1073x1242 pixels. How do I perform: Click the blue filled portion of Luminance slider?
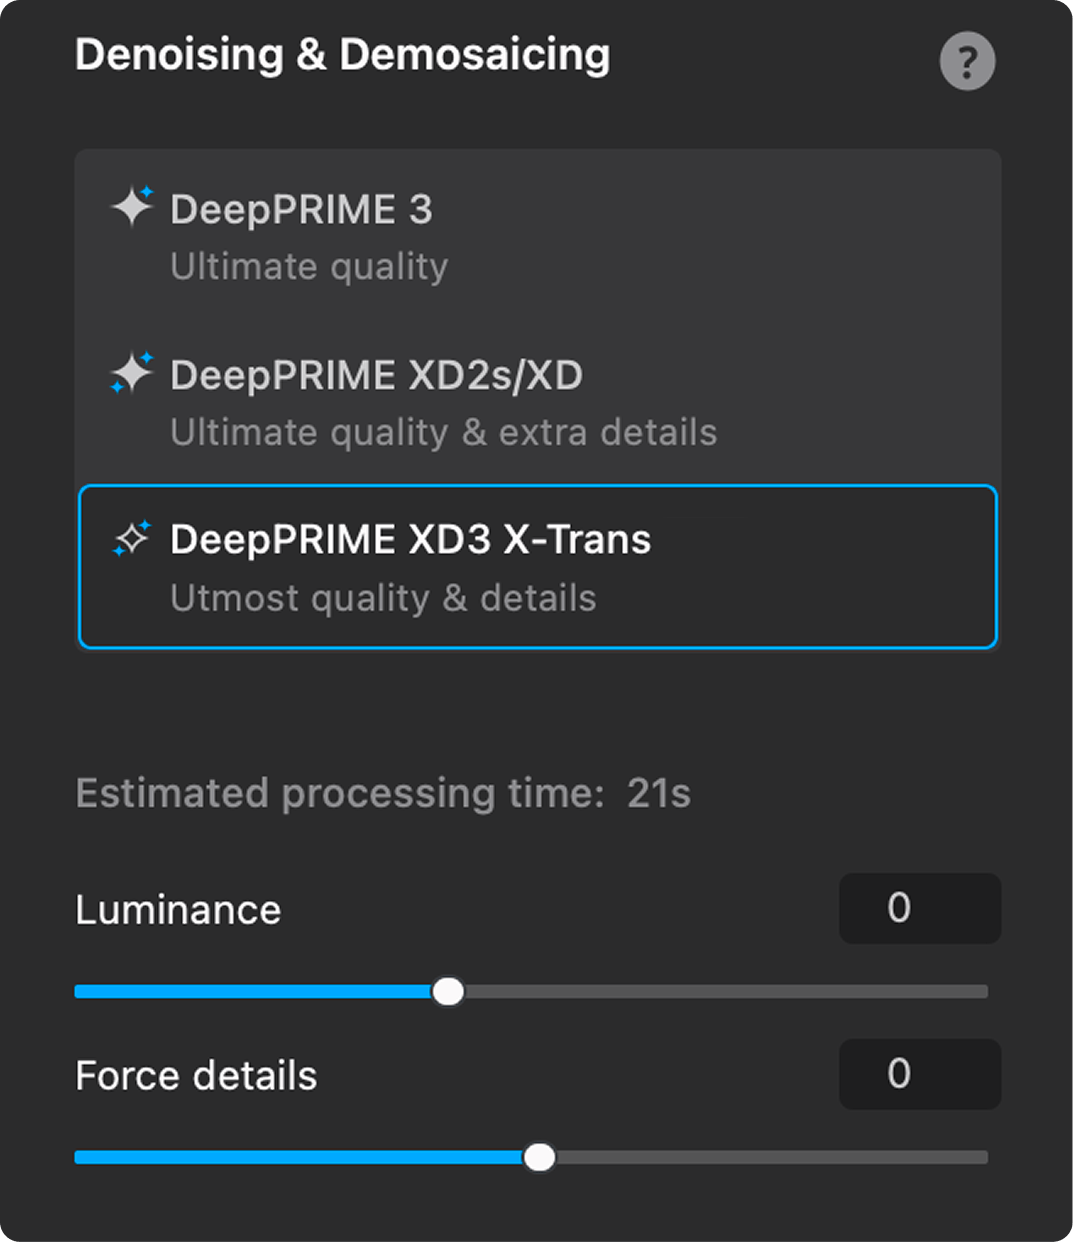(254, 992)
